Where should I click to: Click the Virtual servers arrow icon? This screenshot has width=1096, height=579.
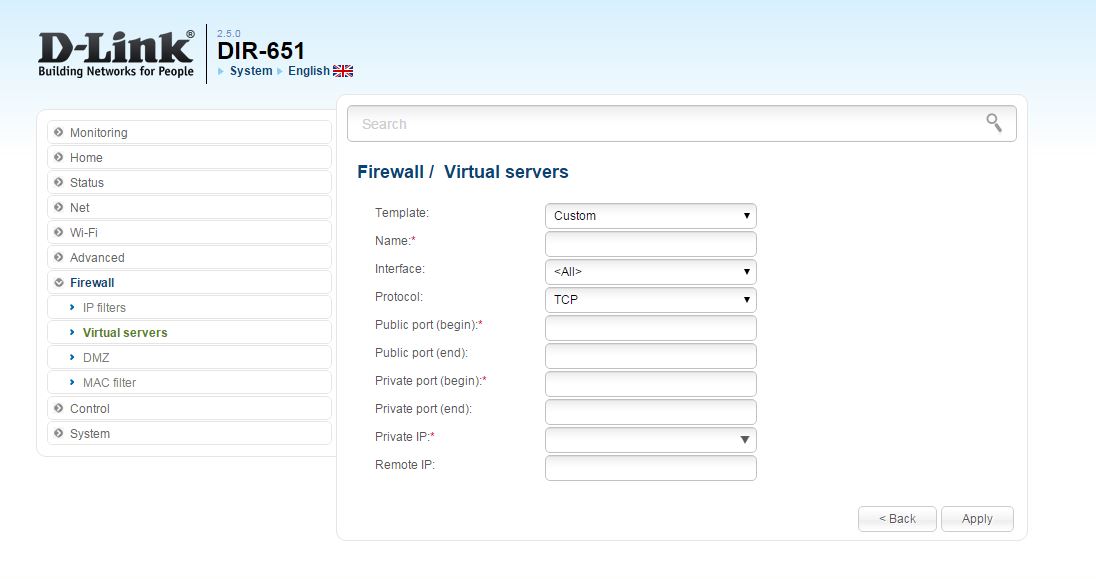72,332
